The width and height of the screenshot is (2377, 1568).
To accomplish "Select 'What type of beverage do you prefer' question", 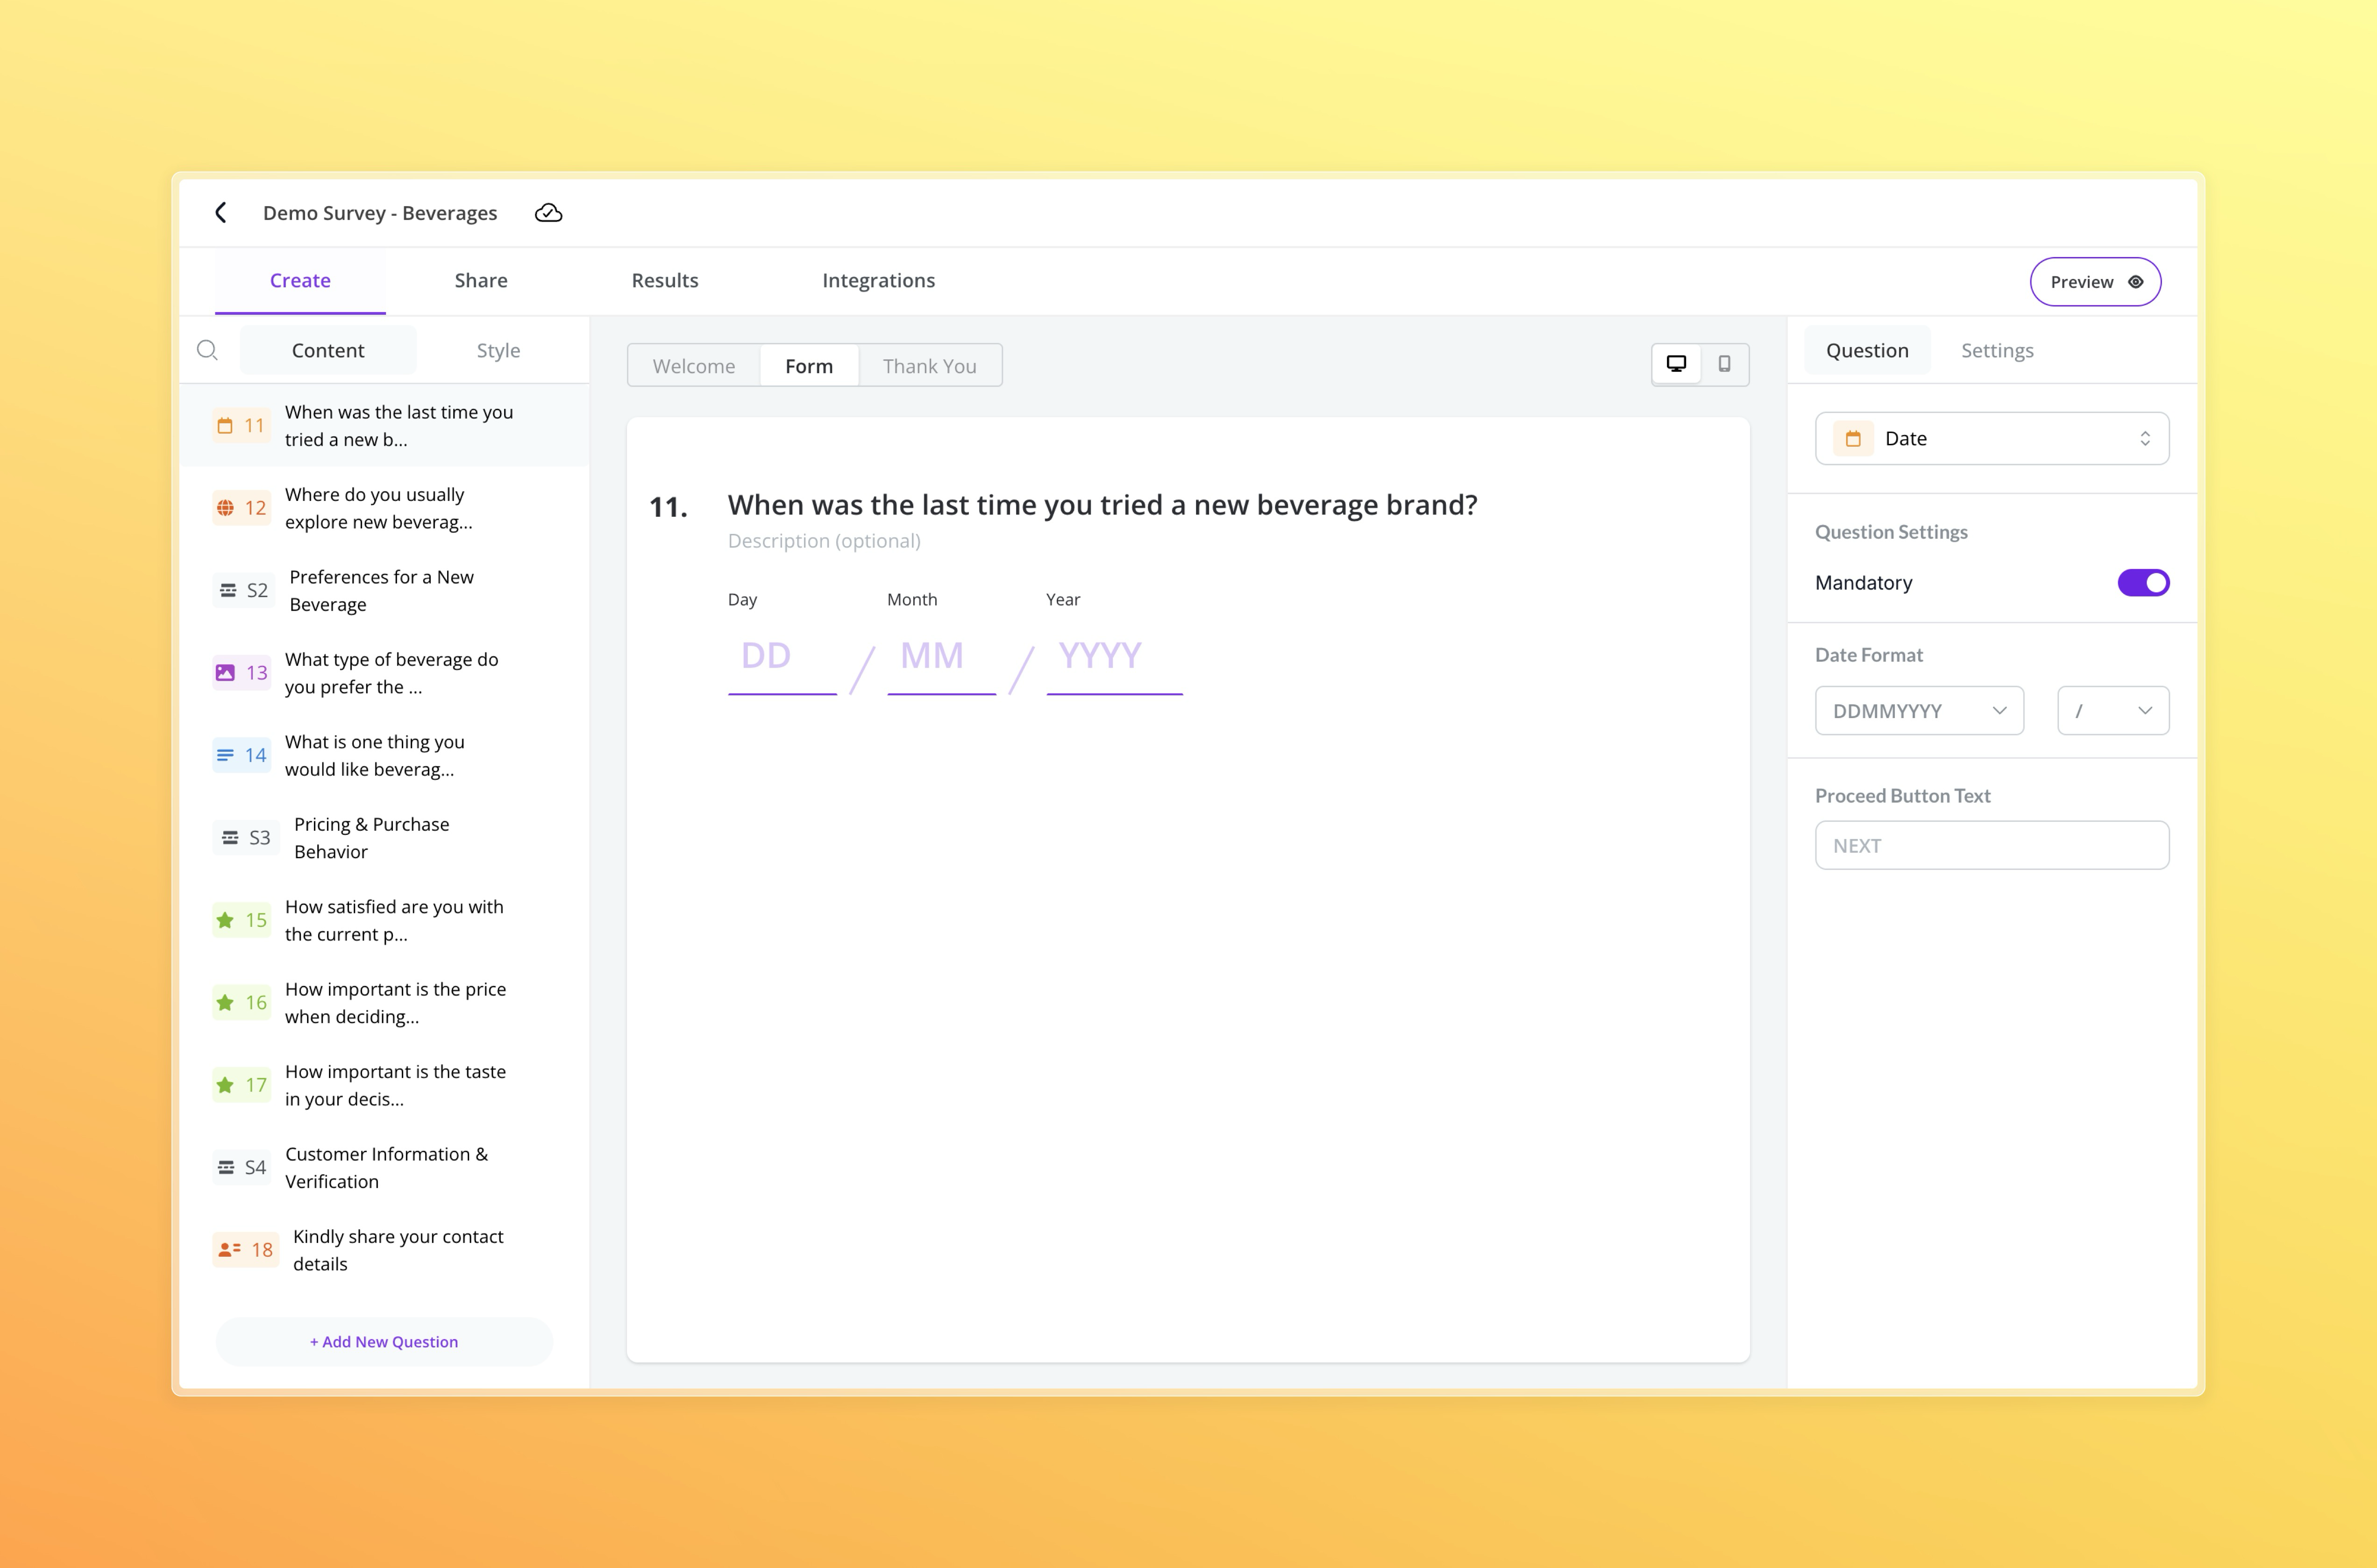I will [384, 673].
